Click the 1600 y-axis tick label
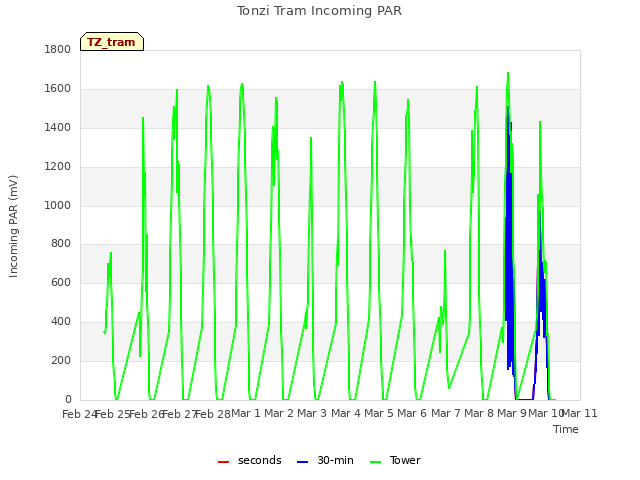The image size is (640, 480). pyautogui.click(x=58, y=89)
